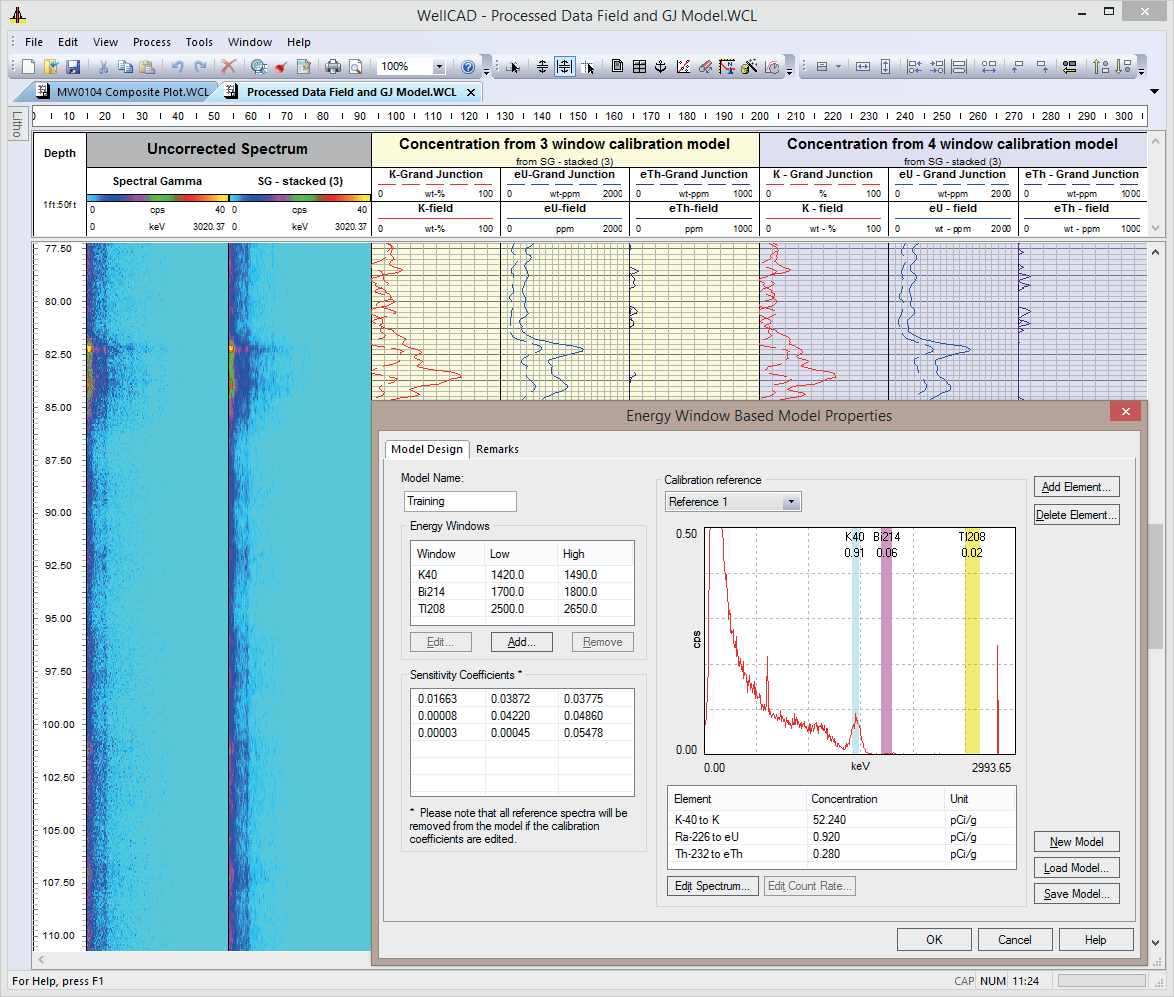The height and width of the screenshot is (997, 1174).
Task: Click the Undo arrow icon
Action: click(176, 67)
